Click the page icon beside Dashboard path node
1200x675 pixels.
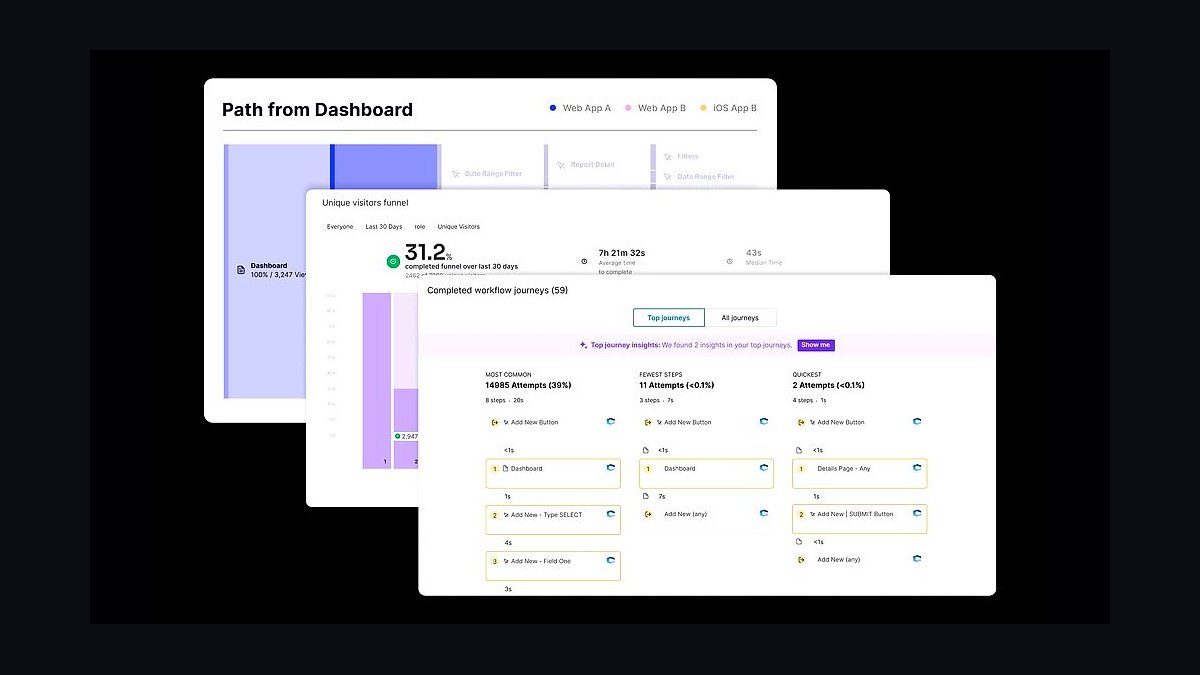pos(241,270)
